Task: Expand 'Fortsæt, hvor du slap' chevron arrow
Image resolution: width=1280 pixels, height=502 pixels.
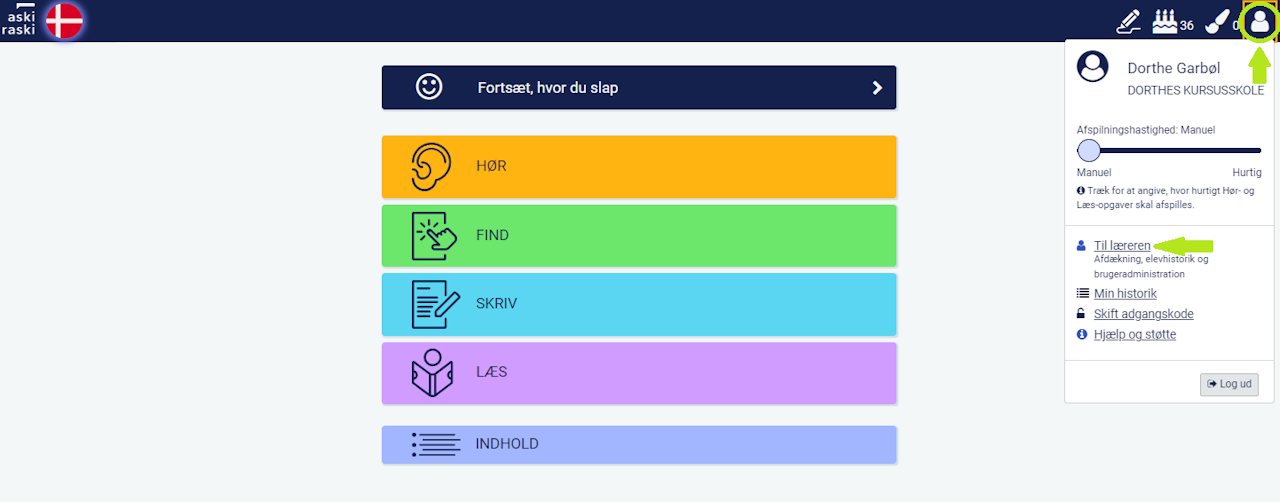Action: 877,88
